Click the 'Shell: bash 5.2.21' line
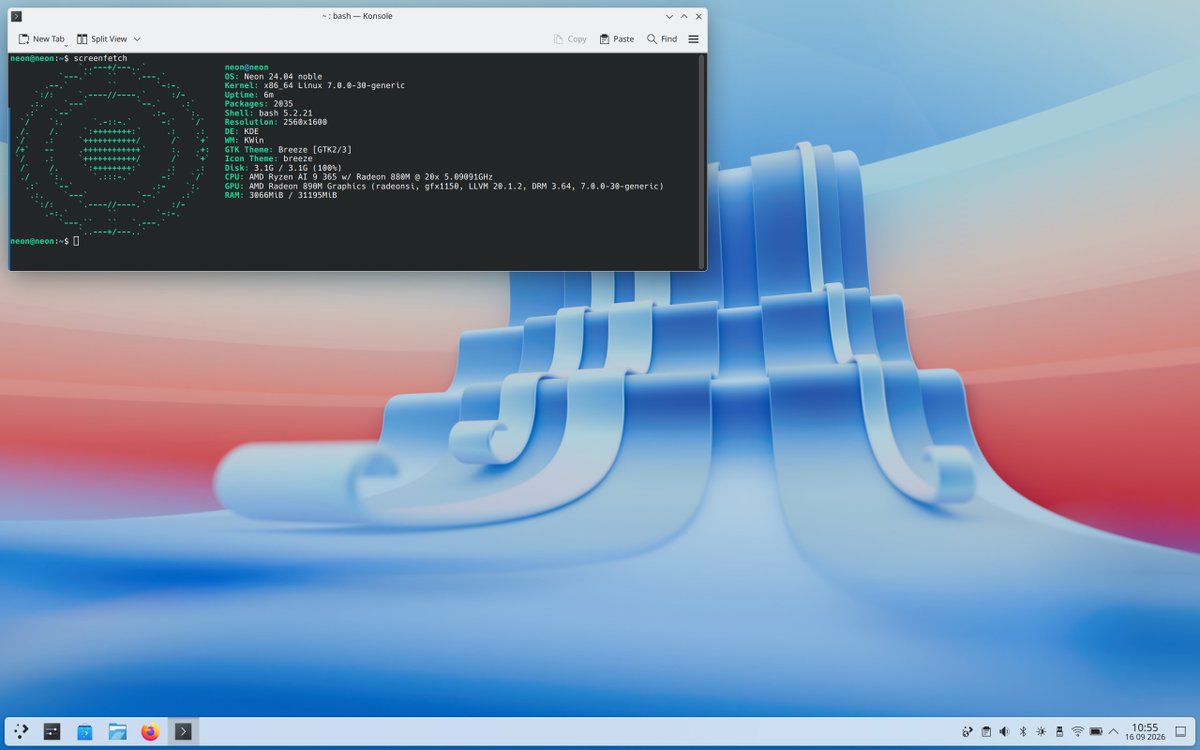The image size is (1200, 750). click(268, 113)
